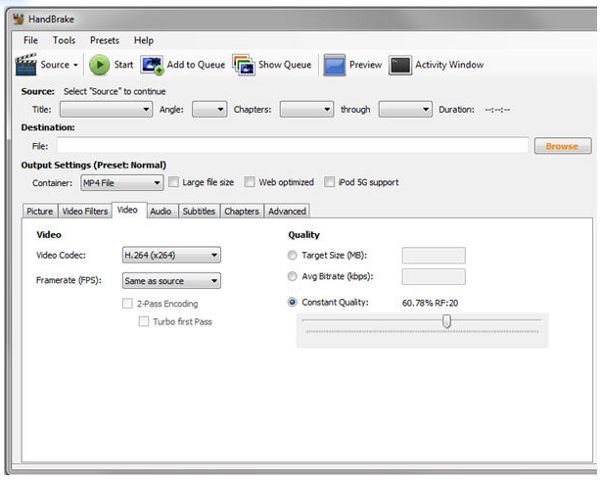Screen dimensions: 600x482
Task: Switch to the Audio tab
Action: (x=161, y=211)
